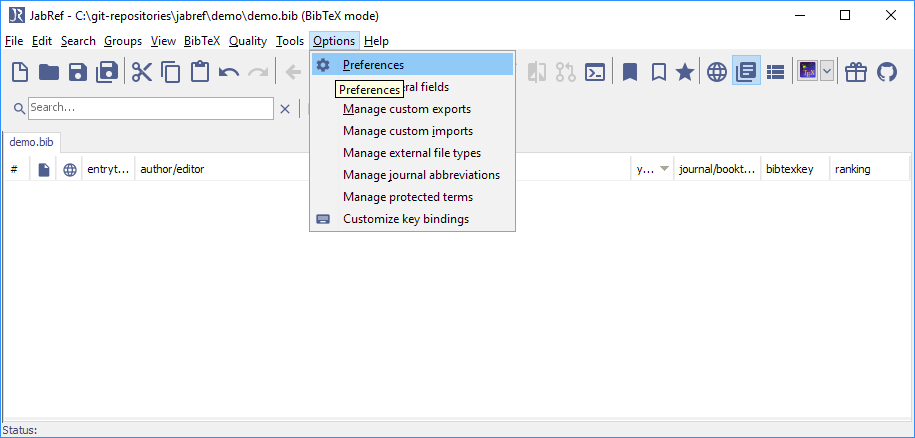915x438 pixels.
Task: Click the sort arrow in the year column
Action: pos(664,169)
